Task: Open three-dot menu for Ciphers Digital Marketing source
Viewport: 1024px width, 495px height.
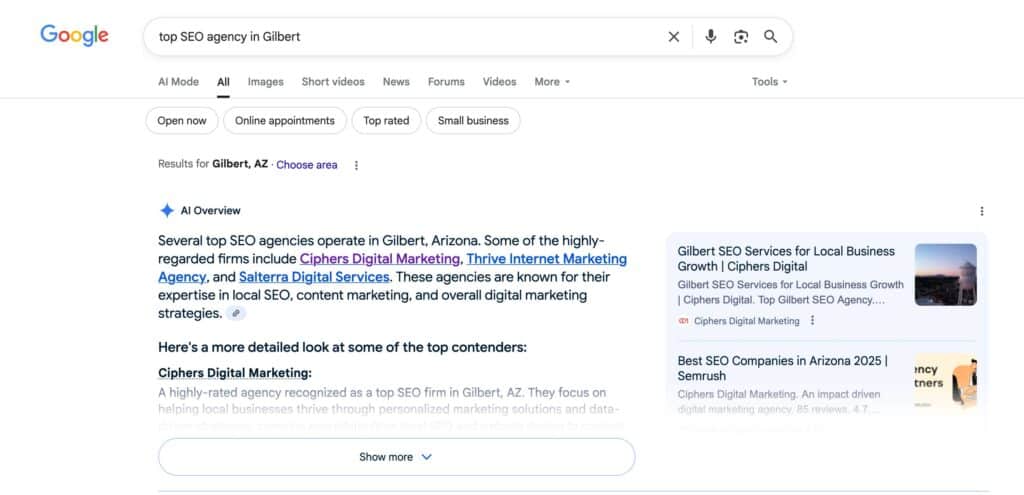Action: coord(812,321)
